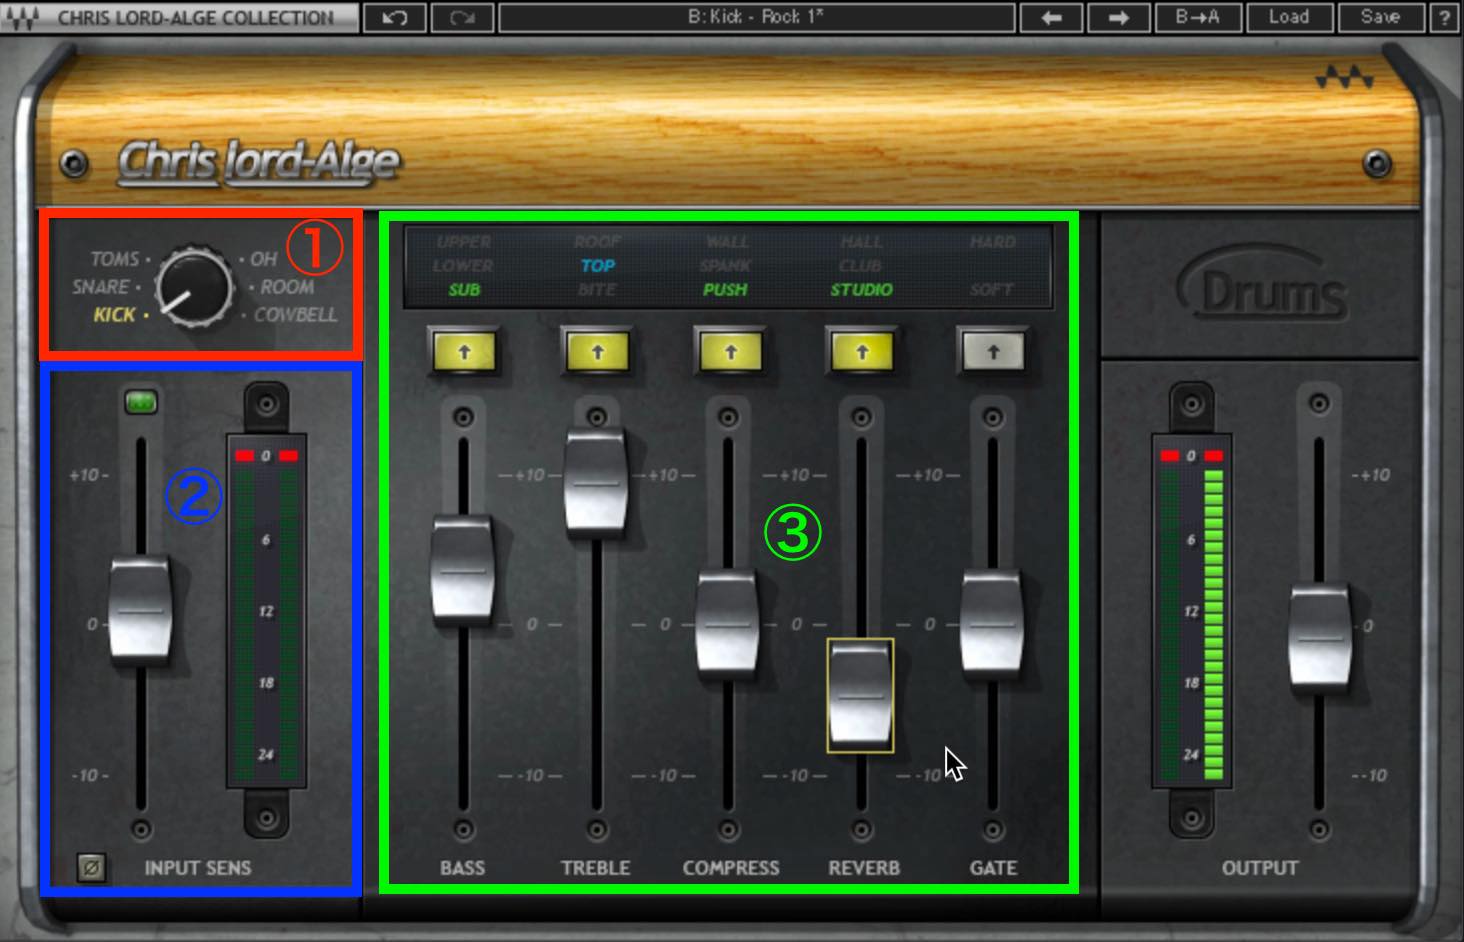Select COWBELL drum mode

coord(295,315)
